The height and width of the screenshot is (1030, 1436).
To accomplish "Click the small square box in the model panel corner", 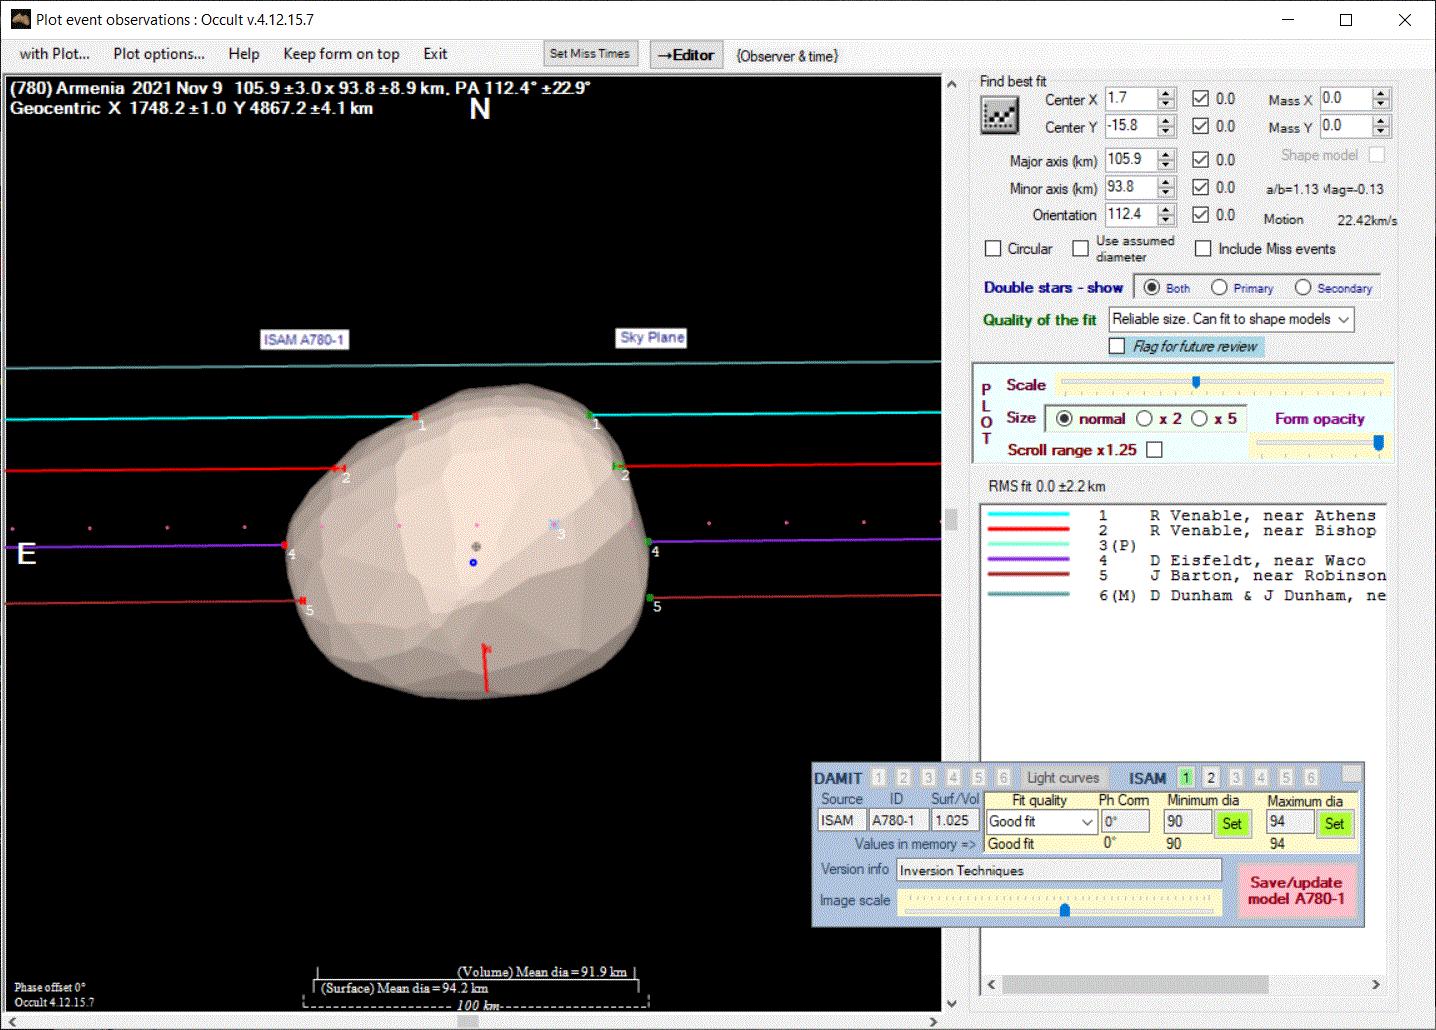I will 1351,773.
